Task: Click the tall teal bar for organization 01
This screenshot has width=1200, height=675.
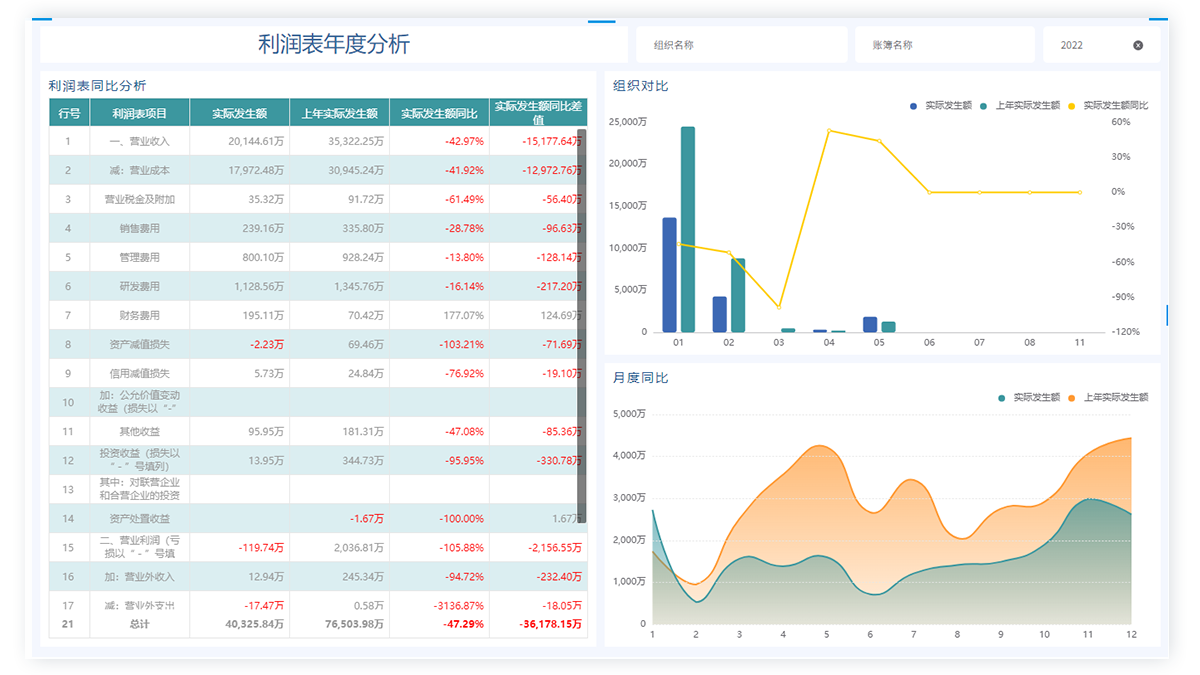Action: (x=688, y=229)
